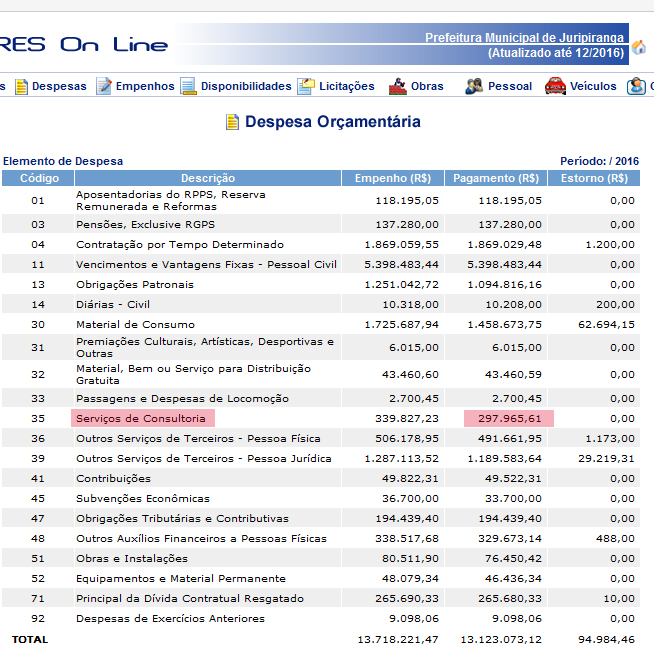654x652 pixels.
Task: Click Principal da Dívida Contratual Resgatado
Action: tap(190, 599)
